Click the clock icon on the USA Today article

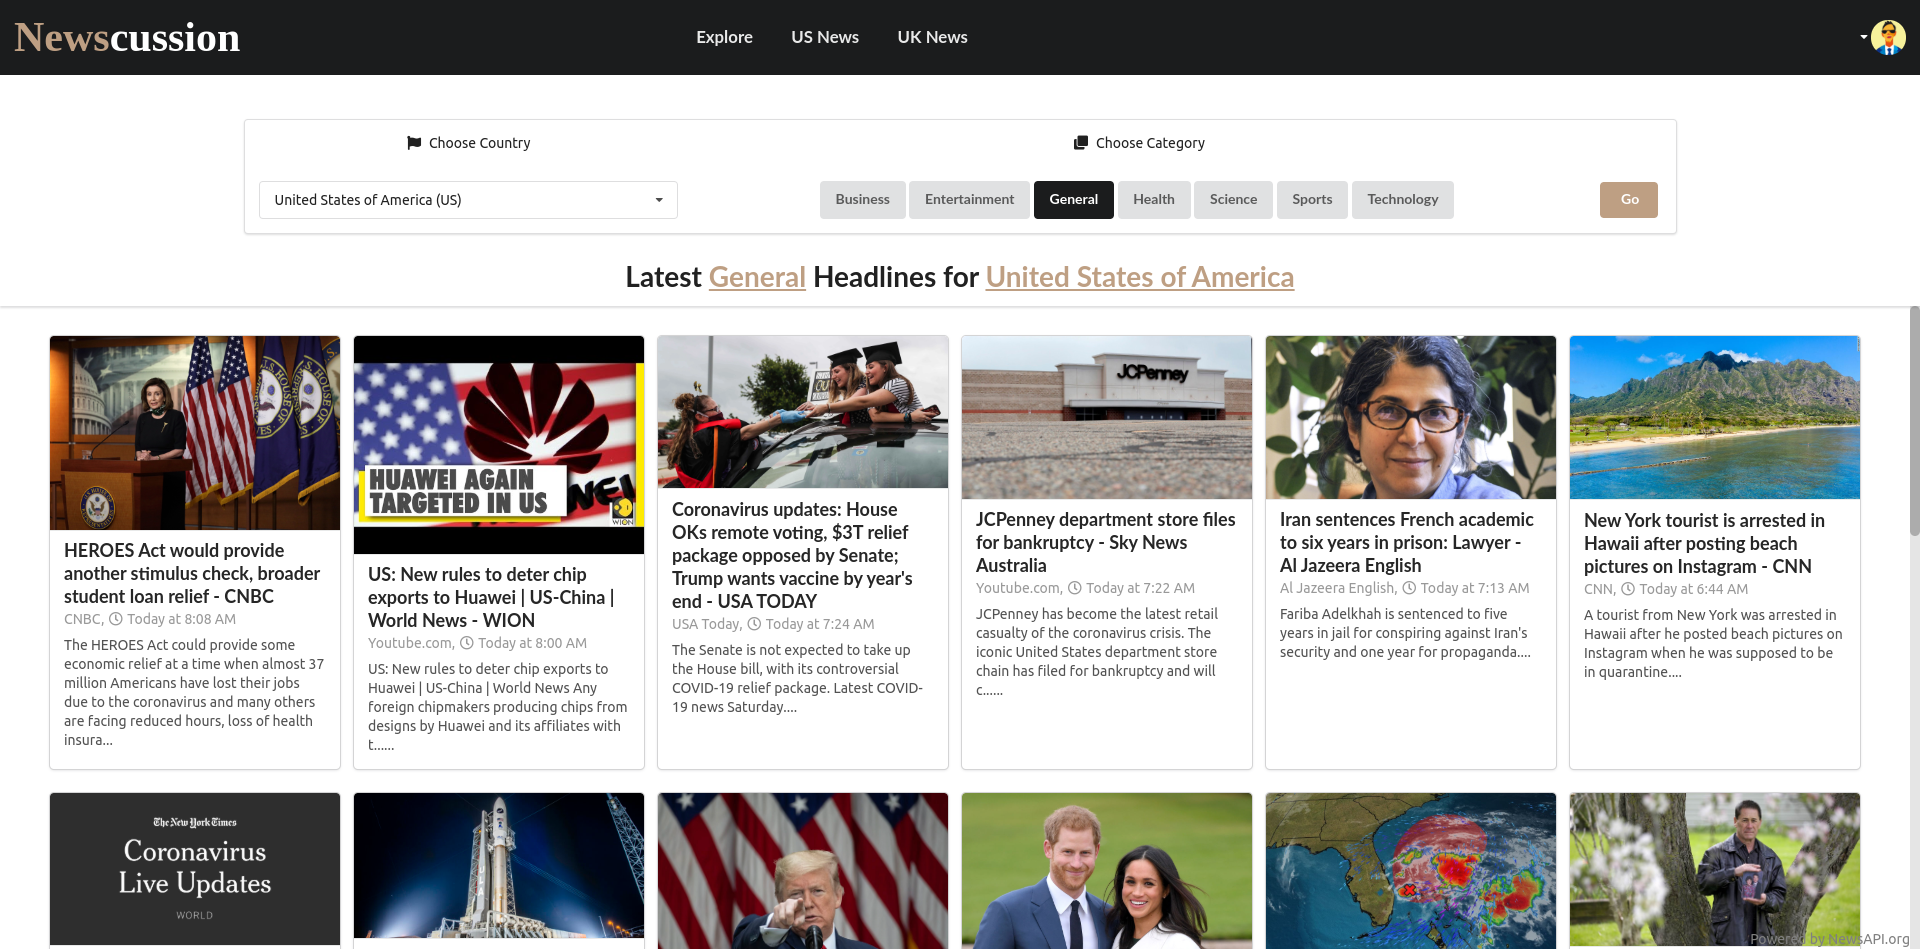pos(754,624)
